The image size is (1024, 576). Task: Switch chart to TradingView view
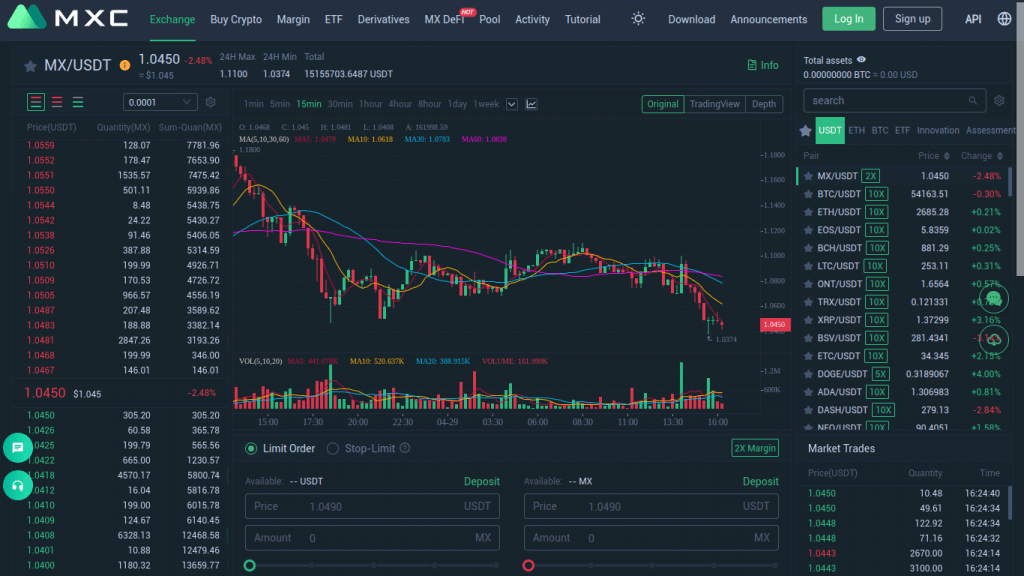[x=714, y=104]
